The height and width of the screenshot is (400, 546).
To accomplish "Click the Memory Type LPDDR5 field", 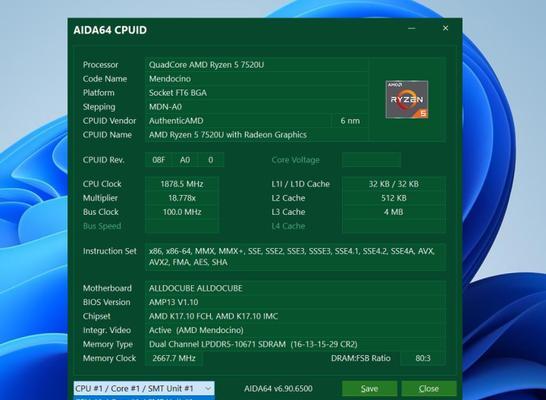I will (x=295, y=344).
